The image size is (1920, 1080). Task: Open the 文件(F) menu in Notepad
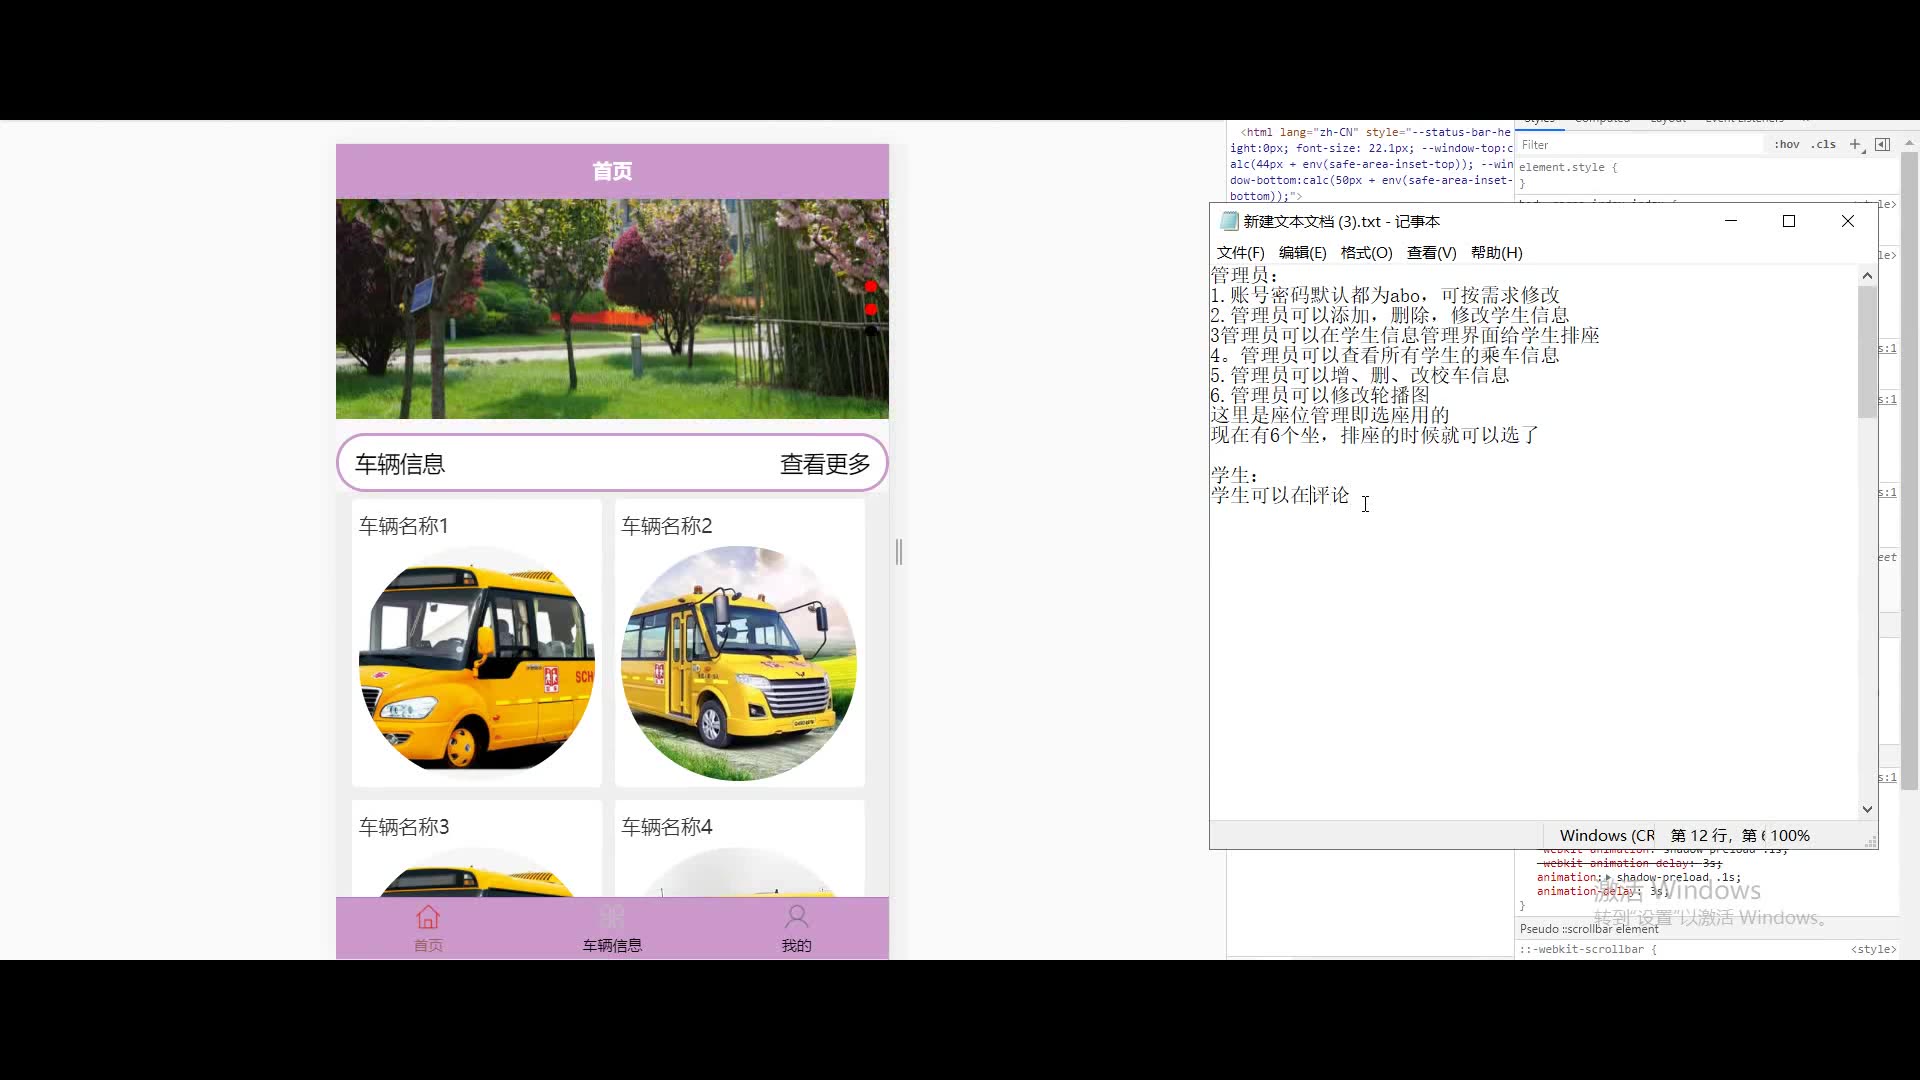(1240, 253)
